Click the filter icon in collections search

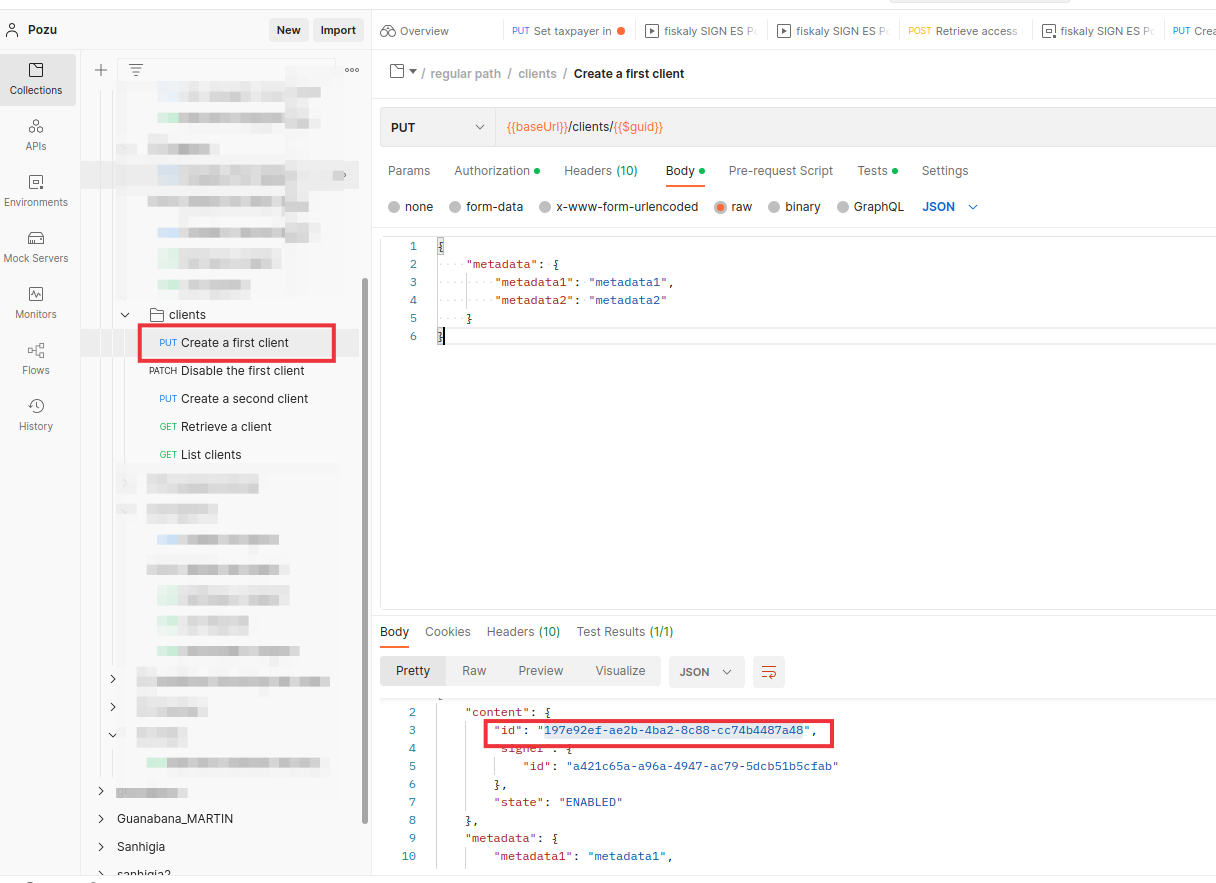pyautogui.click(x=136, y=70)
